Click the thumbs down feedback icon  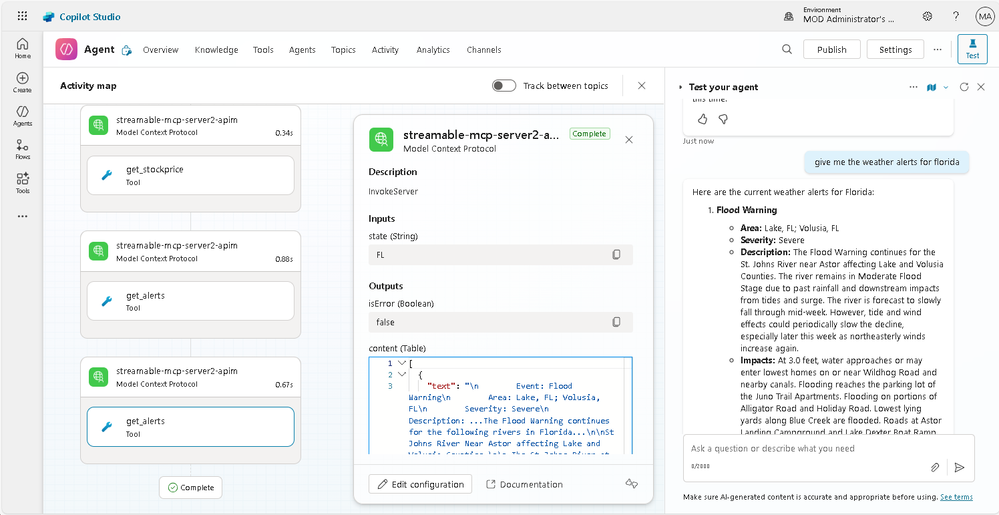pyautogui.click(x=723, y=119)
